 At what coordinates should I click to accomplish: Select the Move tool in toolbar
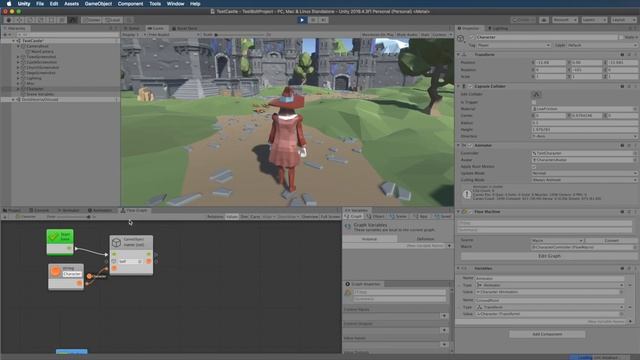tap(19, 20)
